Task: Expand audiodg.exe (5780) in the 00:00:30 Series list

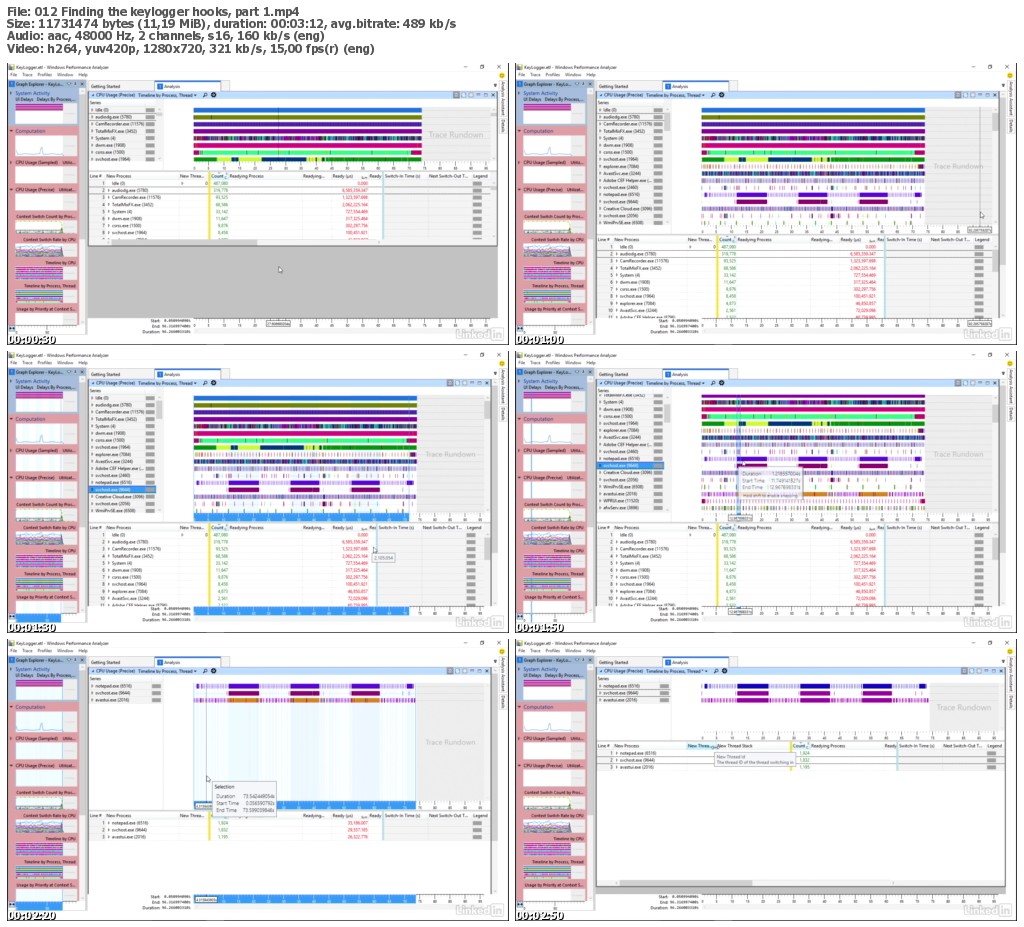Action: [x=92, y=117]
